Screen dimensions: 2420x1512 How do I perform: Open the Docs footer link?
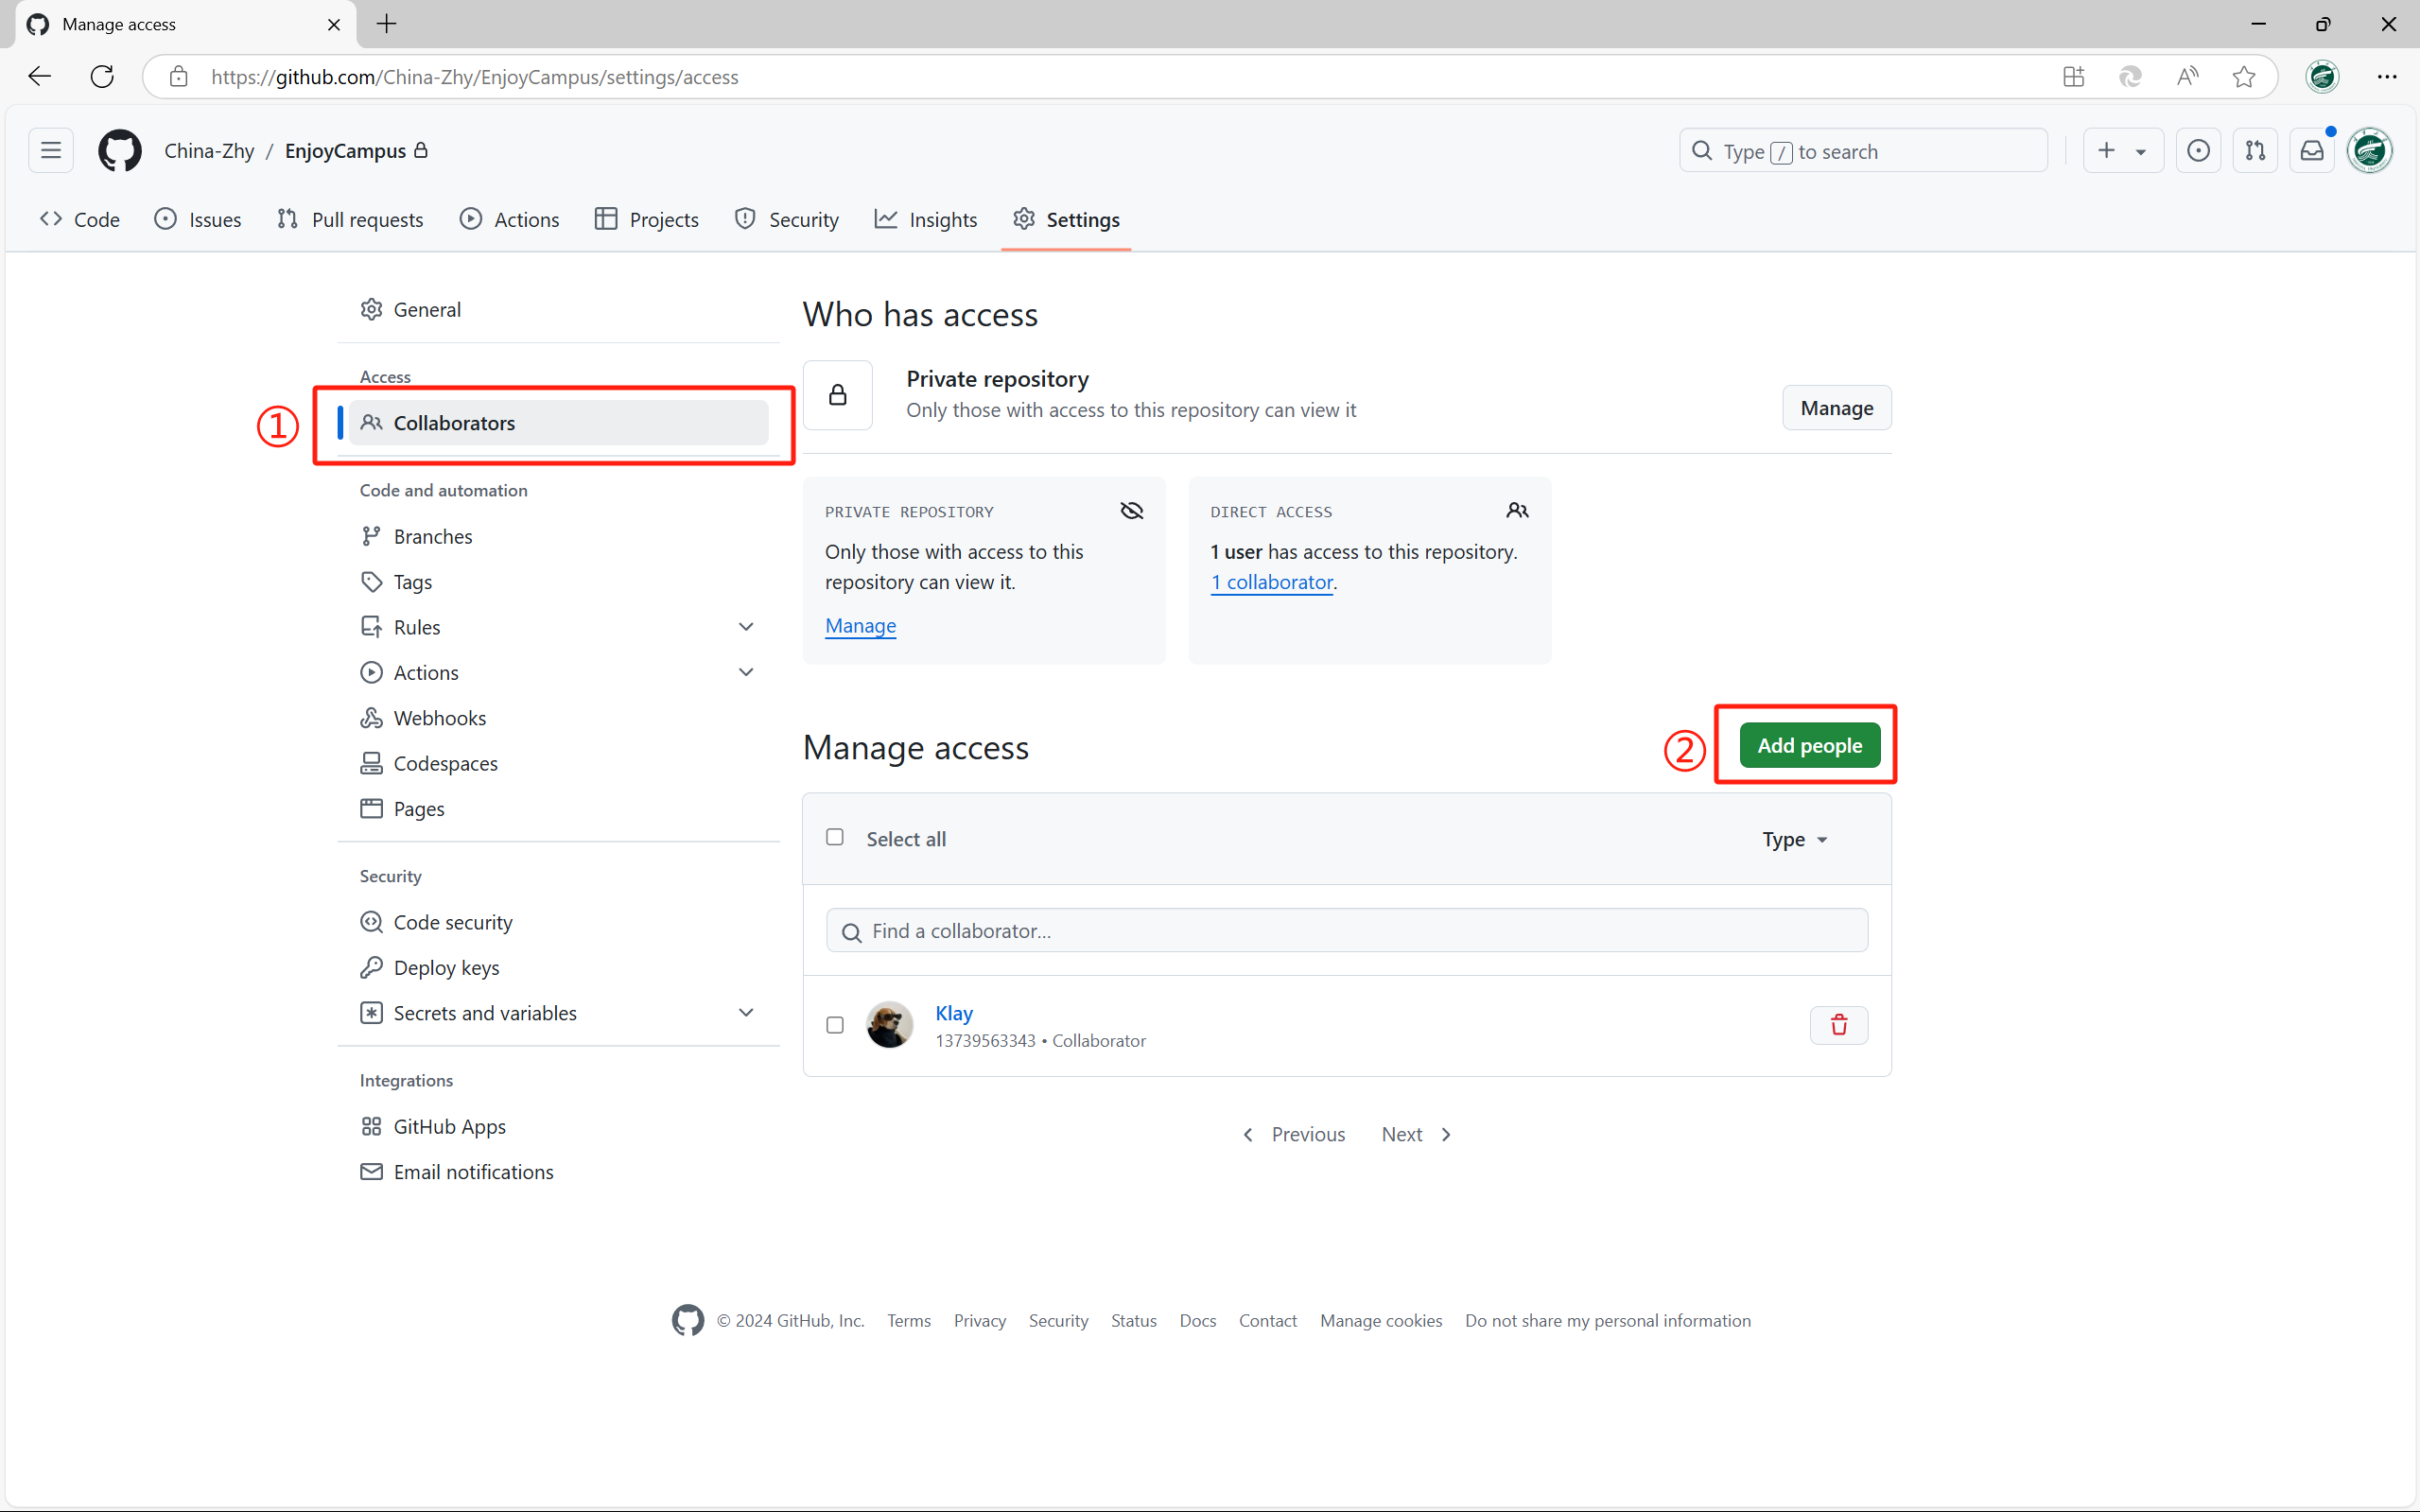pyautogui.click(x=1197, y=1321)
